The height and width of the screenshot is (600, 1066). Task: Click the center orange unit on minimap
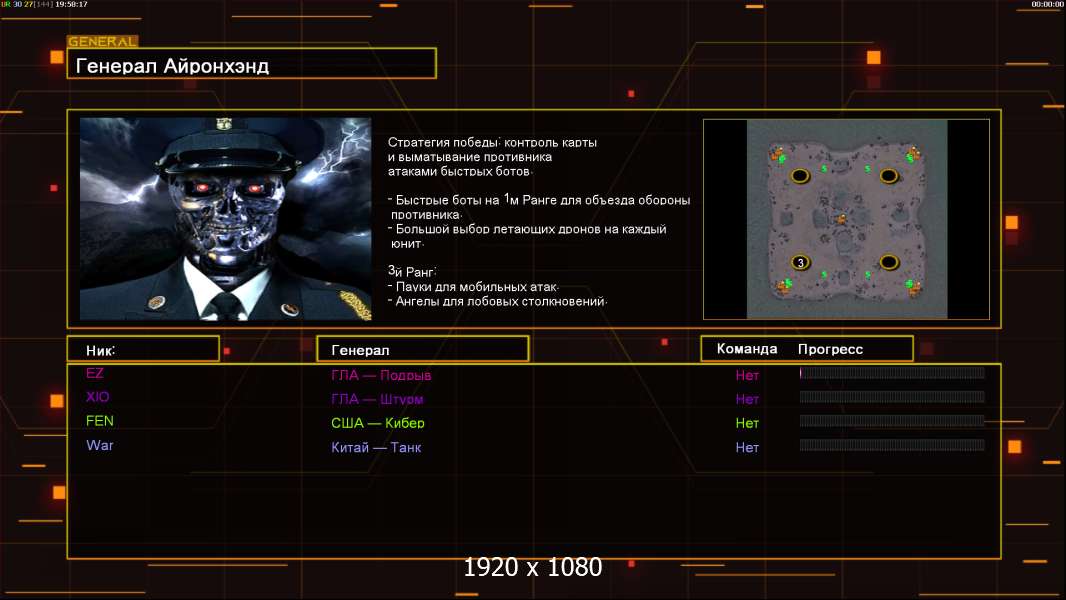(x=842, y=219)
